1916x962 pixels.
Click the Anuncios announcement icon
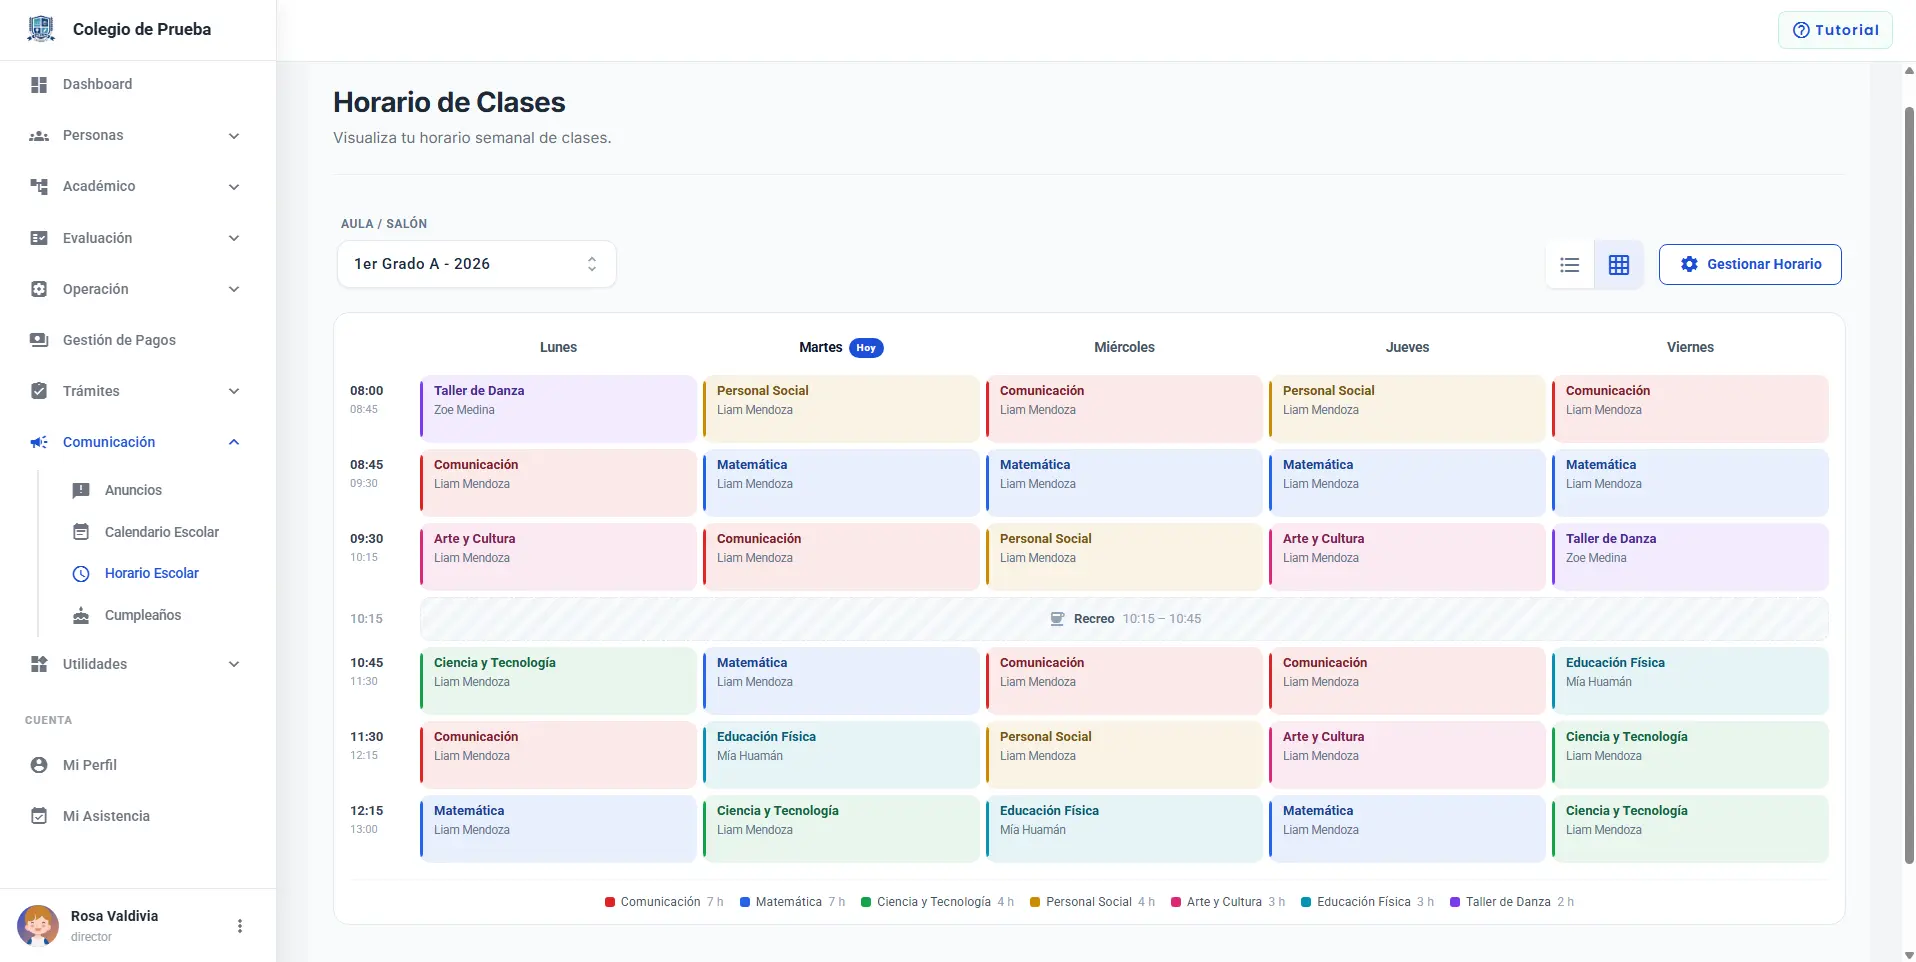pos(81,490)
